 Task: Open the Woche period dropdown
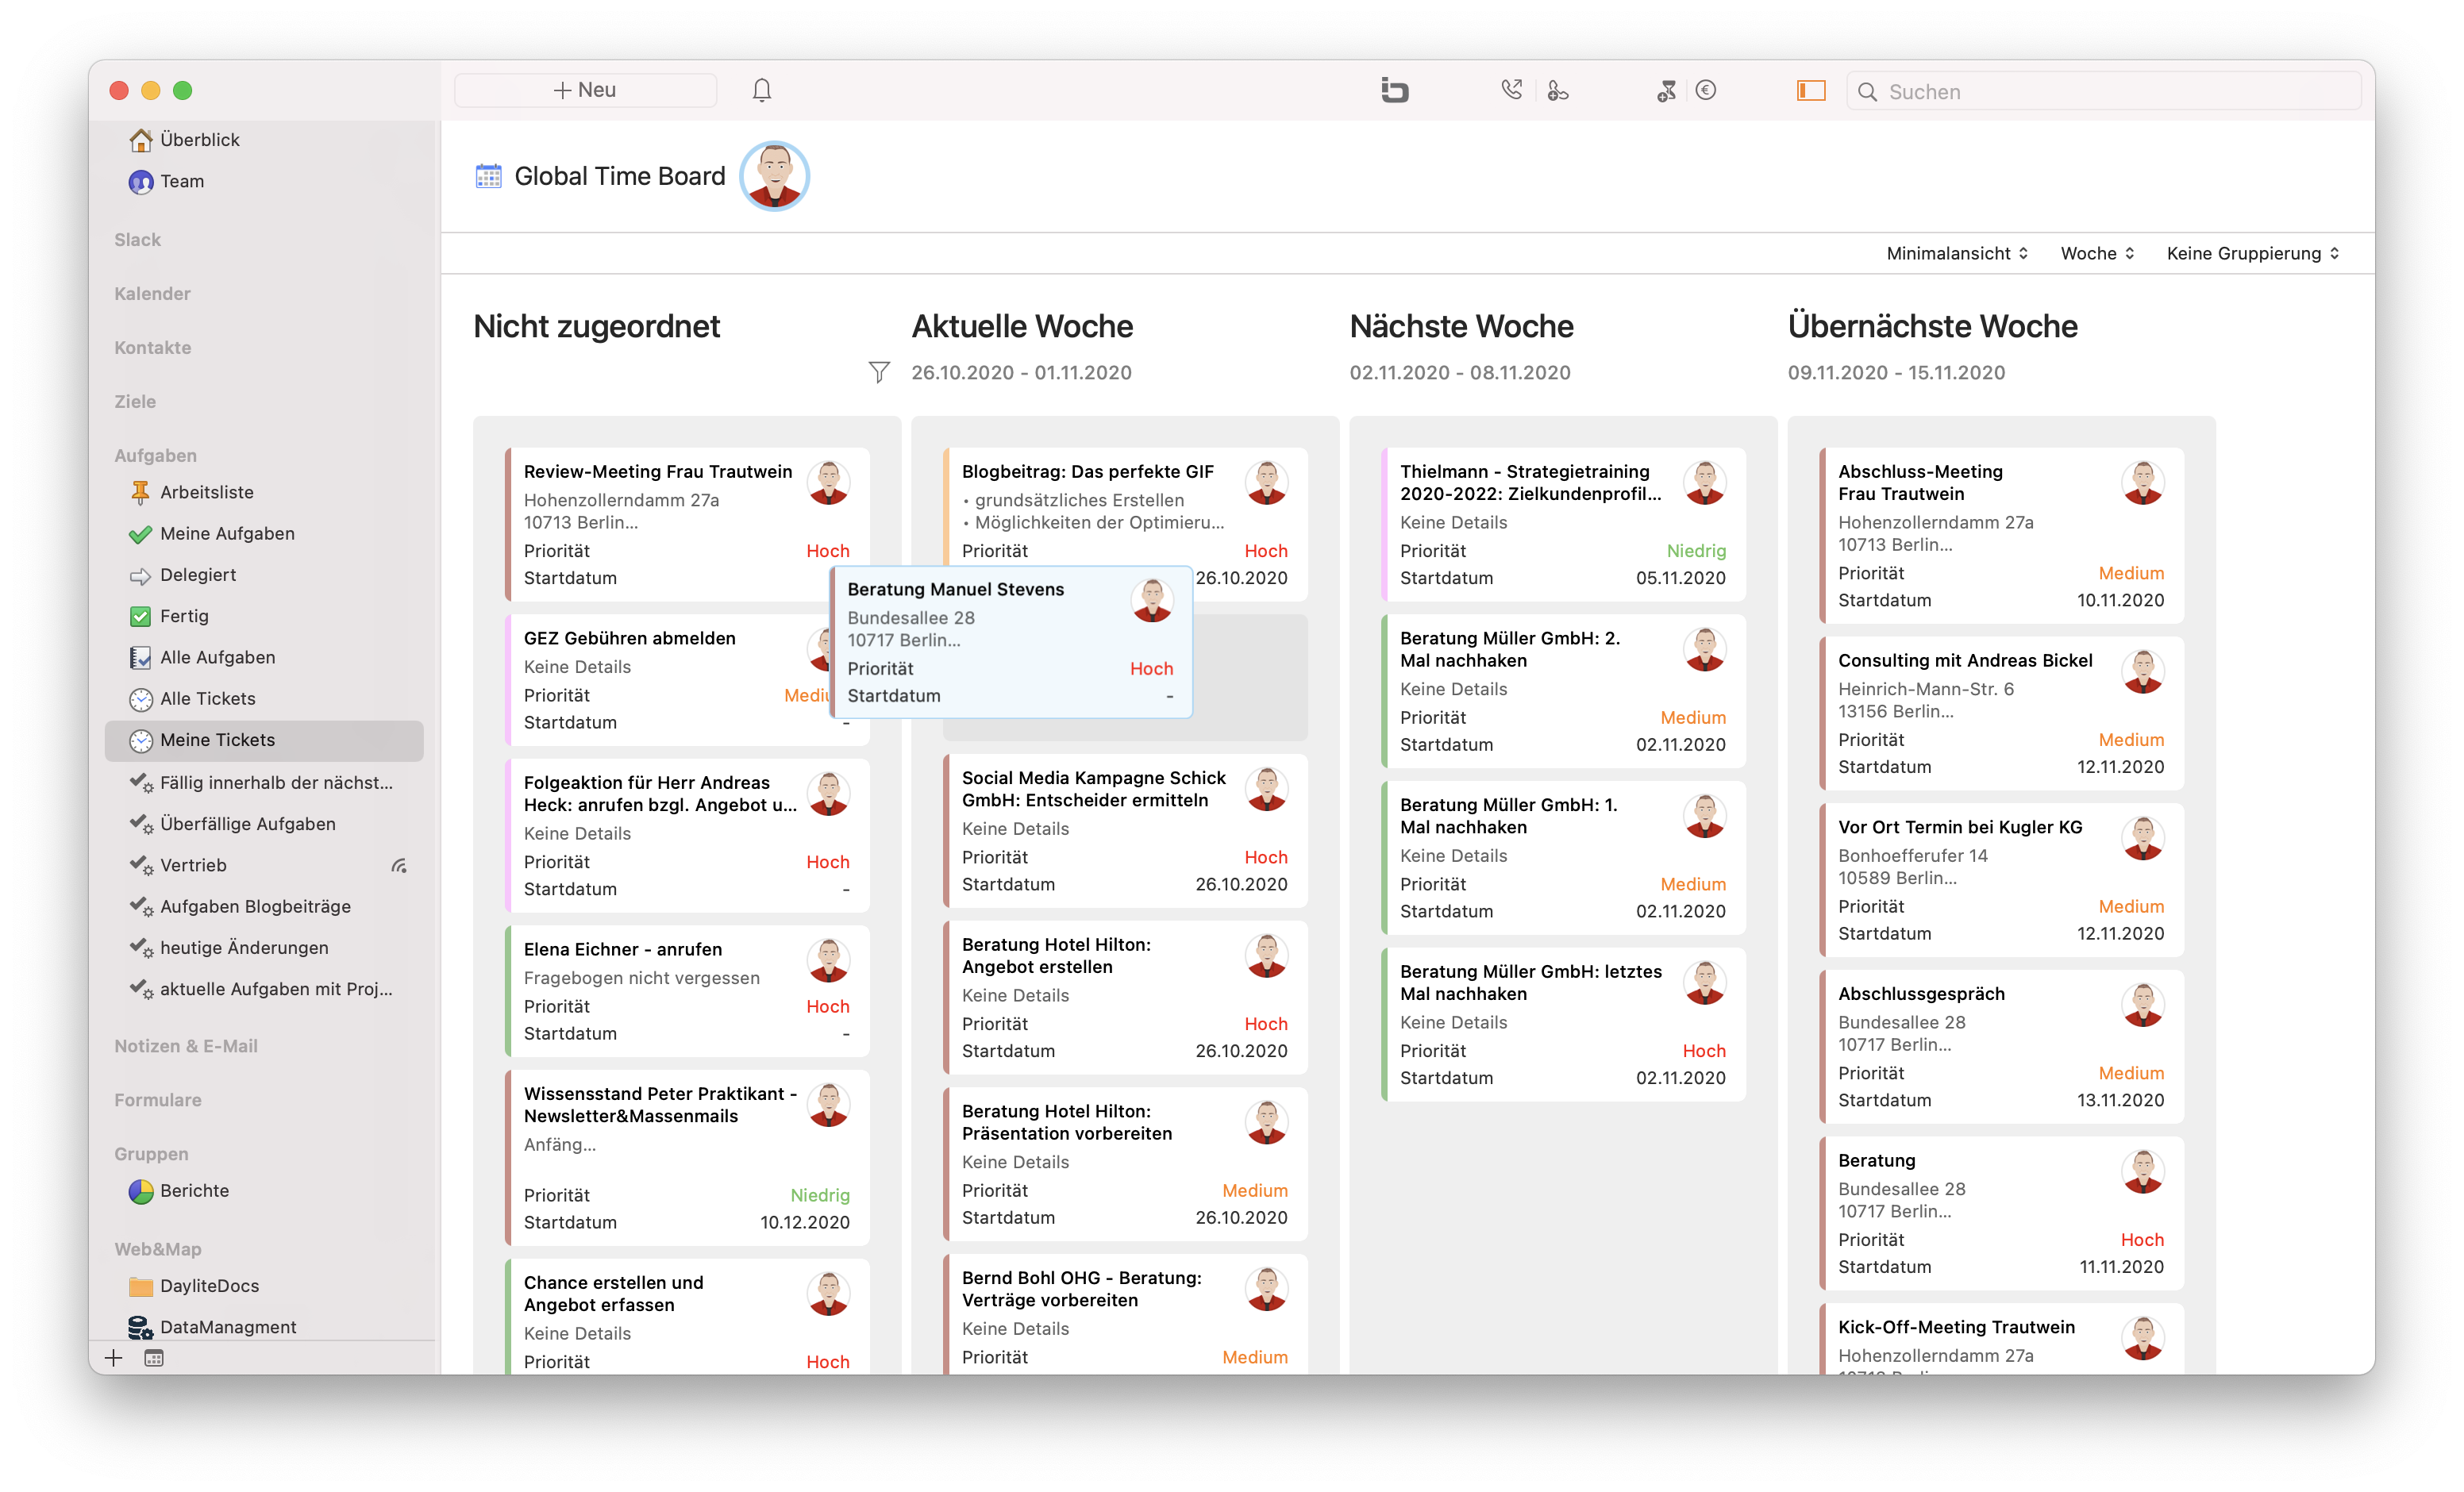(2097, 253)
